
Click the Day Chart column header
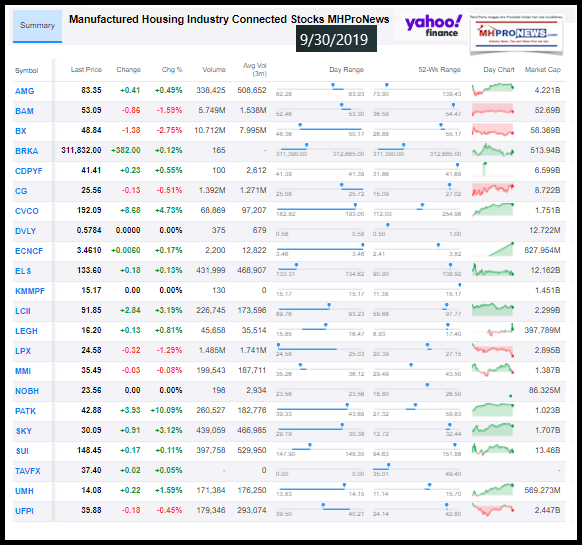tap(499, 70)
